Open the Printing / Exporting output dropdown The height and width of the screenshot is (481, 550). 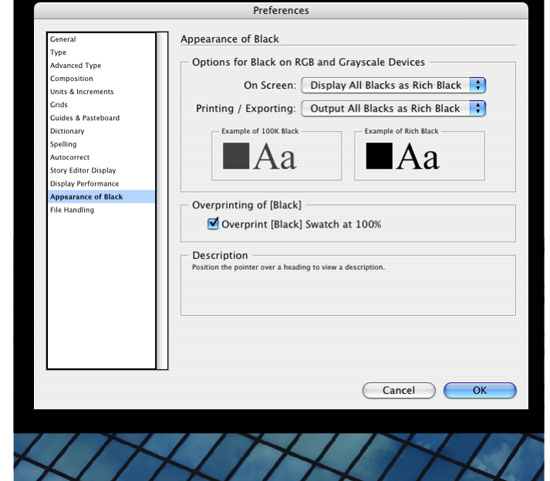(x=393, y=108)
